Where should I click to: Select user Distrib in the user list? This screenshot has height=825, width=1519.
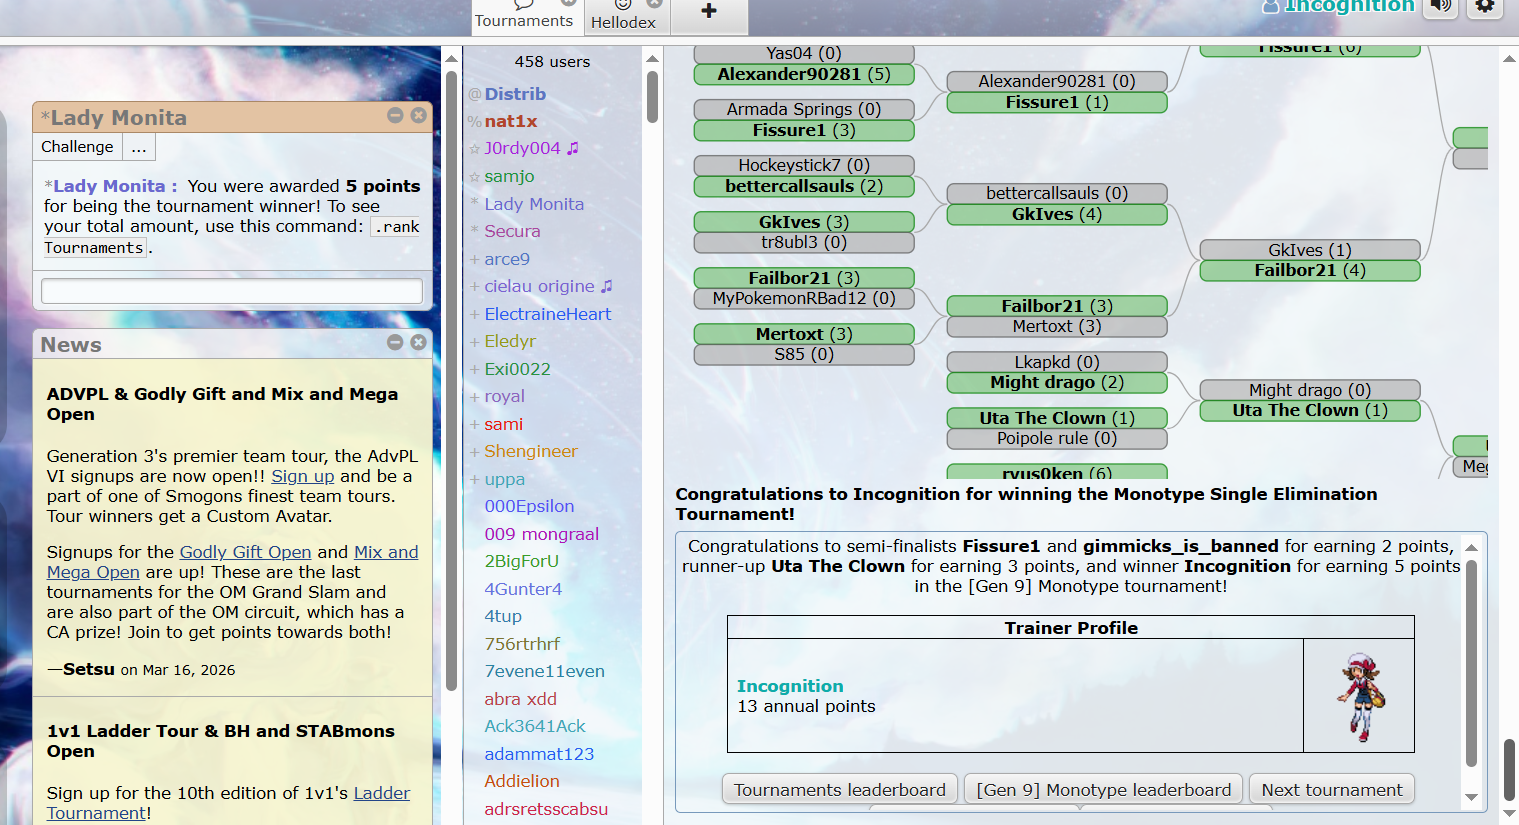(x=515, y=94)
